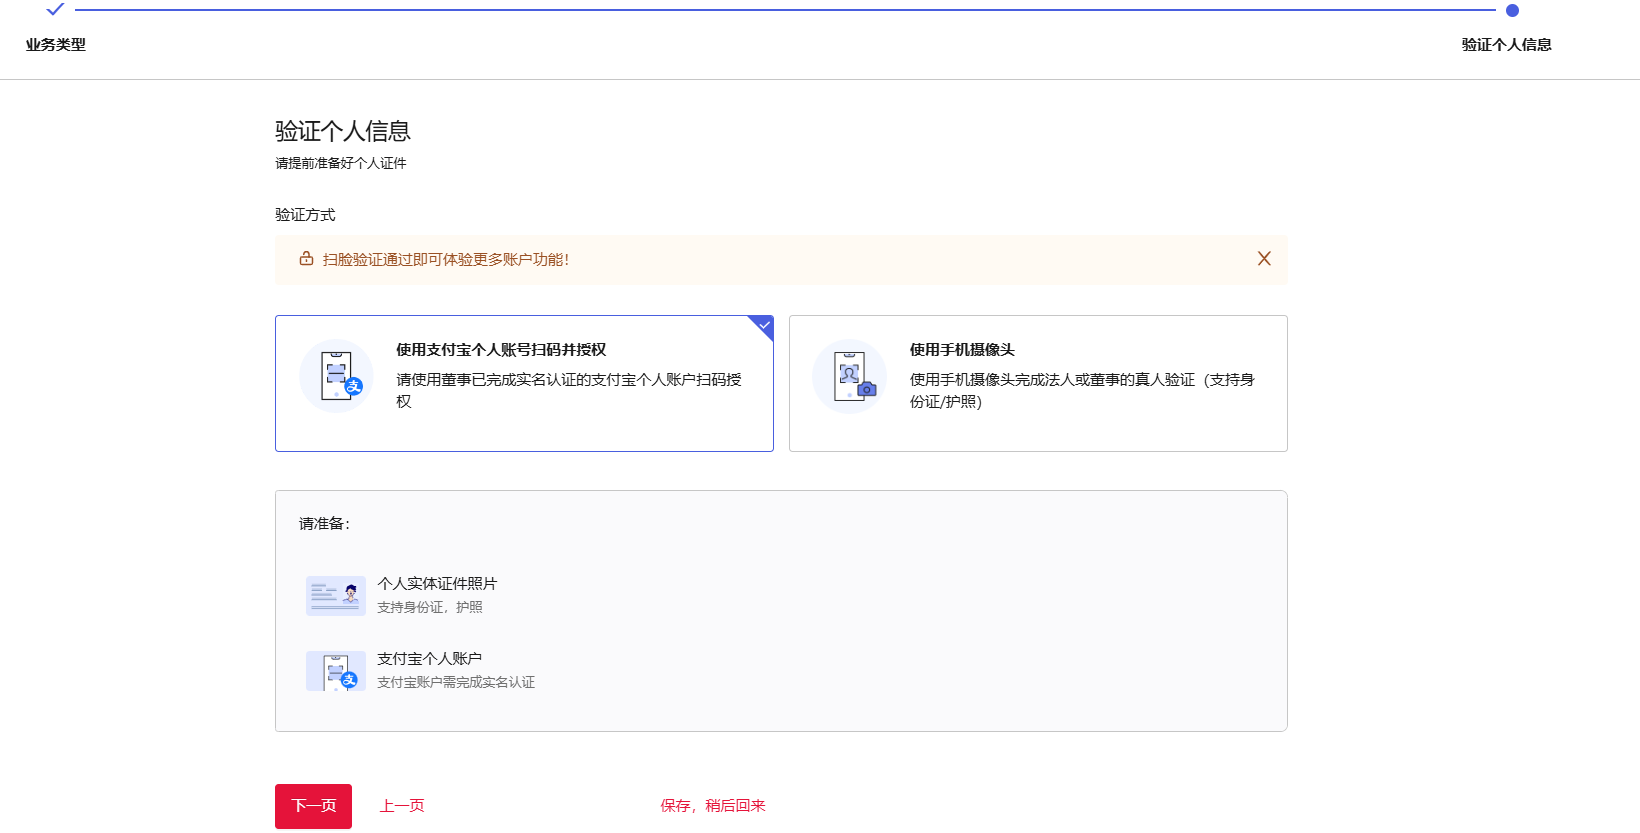Open the 验证个人信息 step label
1640x833 pixels.
pos(1506,45)
